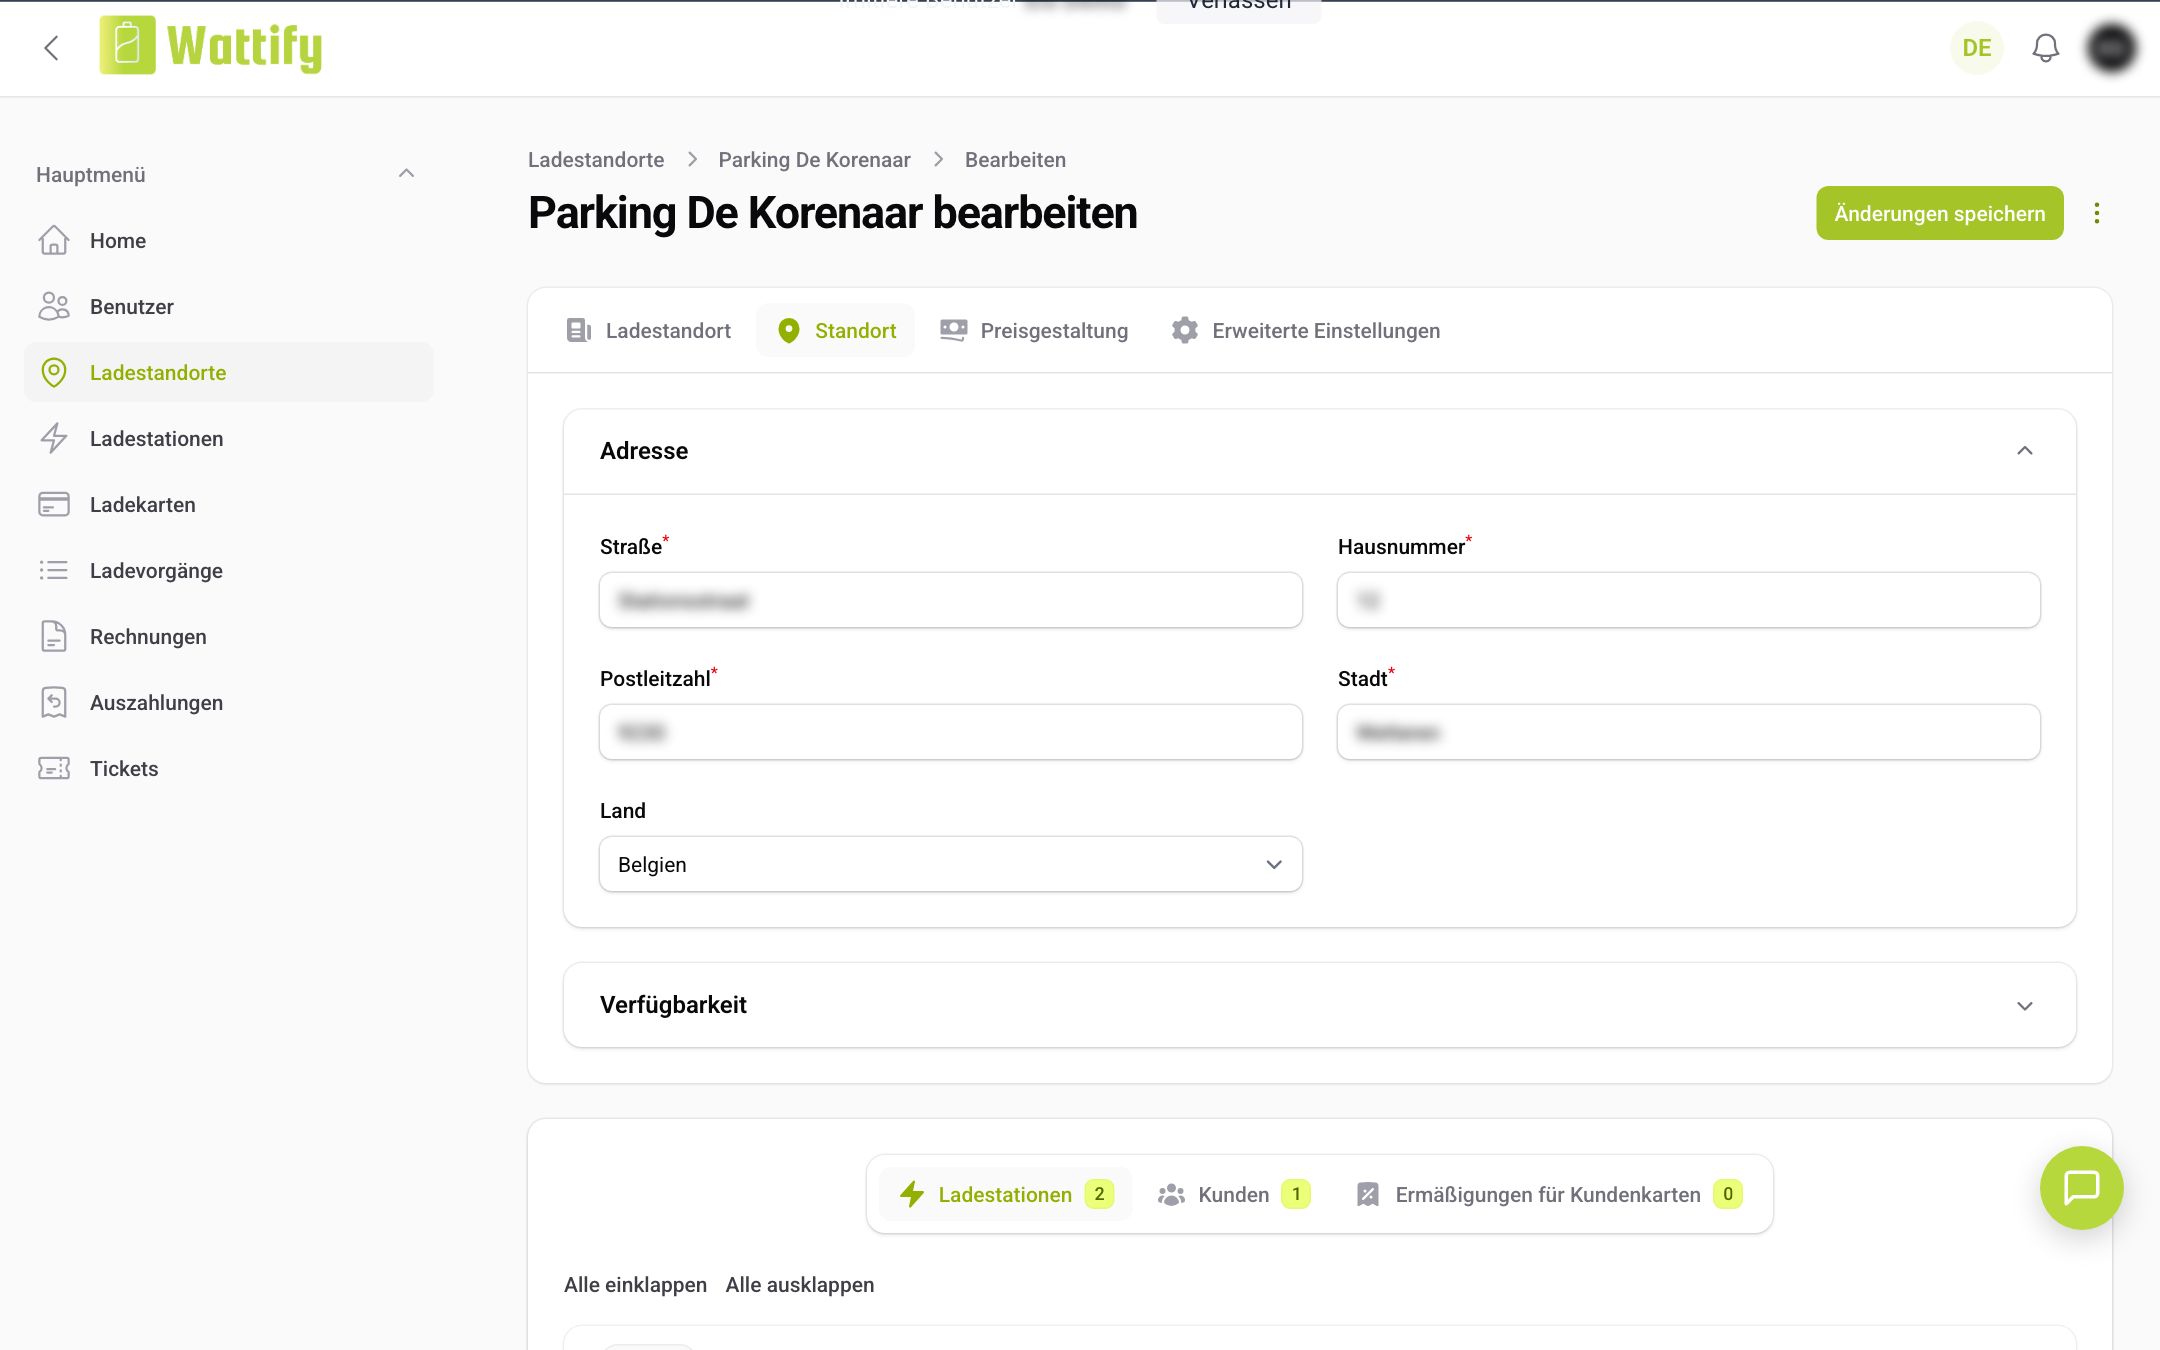Screen dimensions: 2160x1350
Task: Click the Postleitzahl input field
Action: click(950, 732)
